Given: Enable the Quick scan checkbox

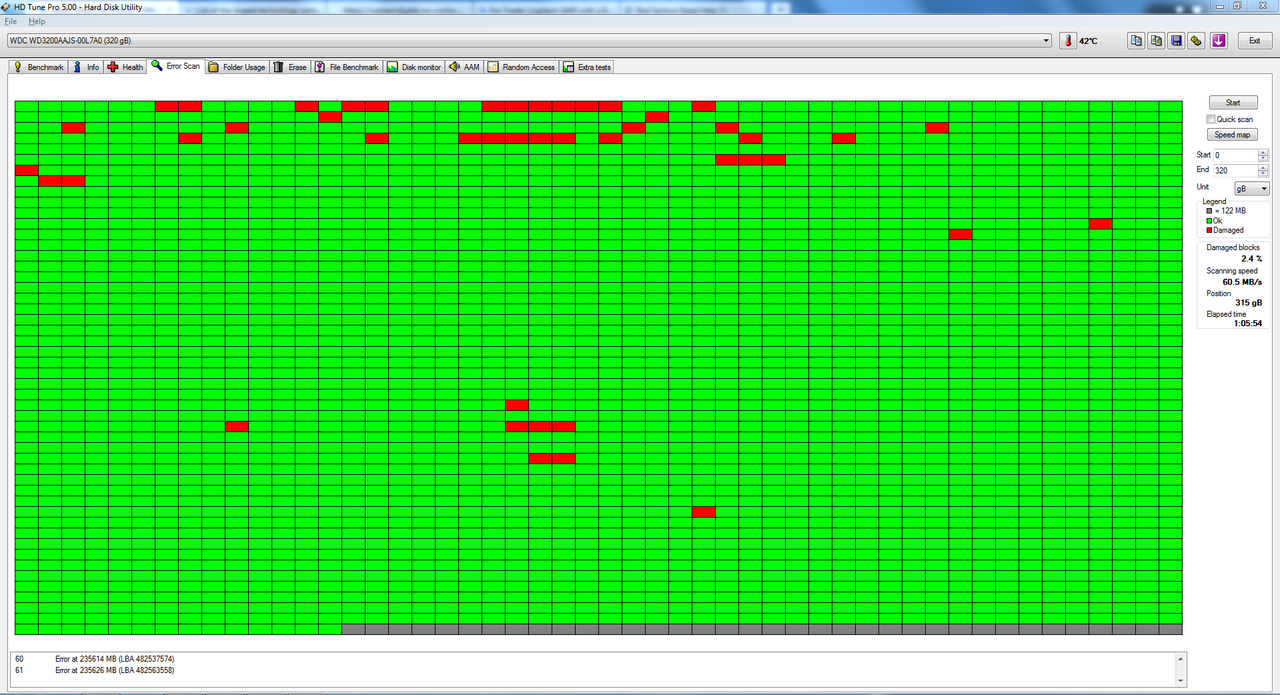Looking at the screenshot, I should pyautogui.click(x=1211, y=119).
